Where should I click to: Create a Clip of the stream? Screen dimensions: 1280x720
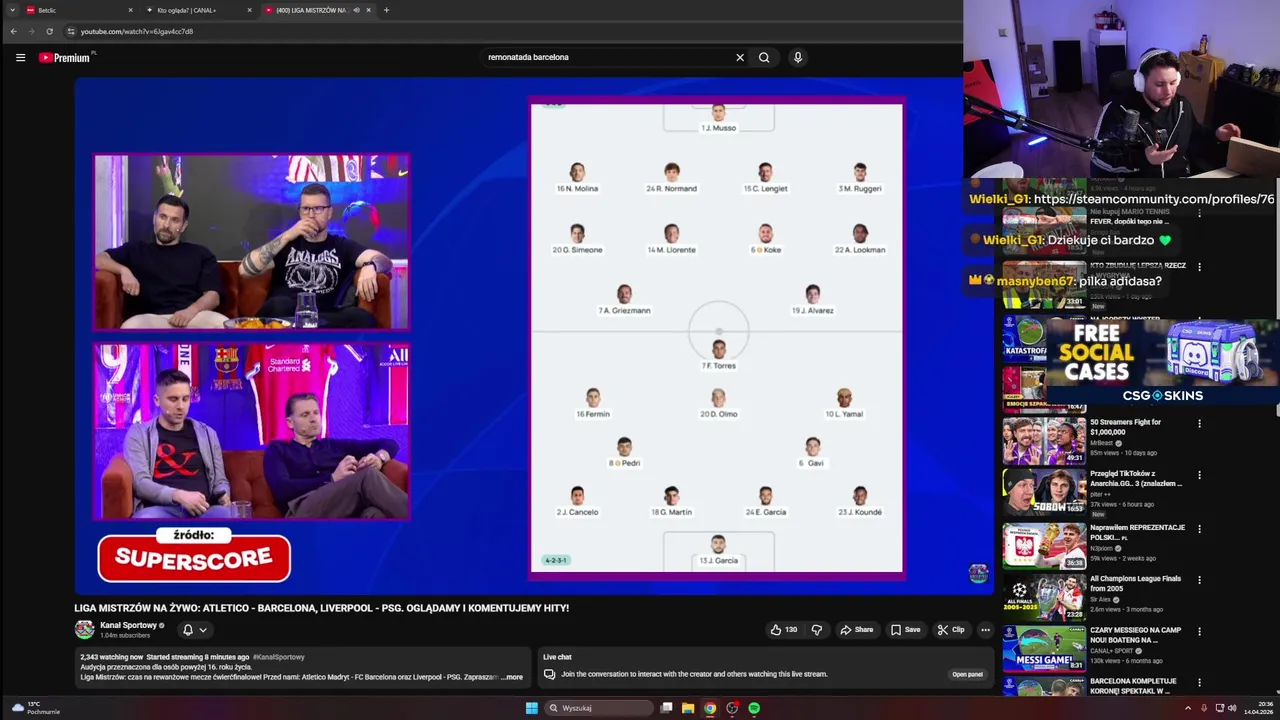coord(951,630)
